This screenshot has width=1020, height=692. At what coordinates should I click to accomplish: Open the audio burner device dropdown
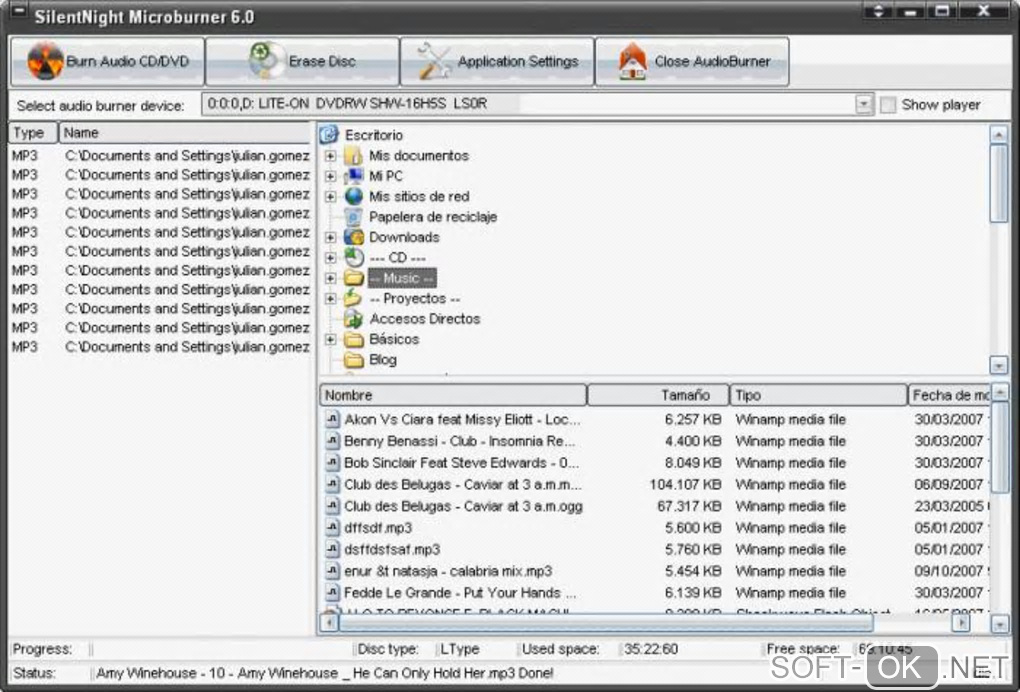pyautogui.click(x=864, y=104)
